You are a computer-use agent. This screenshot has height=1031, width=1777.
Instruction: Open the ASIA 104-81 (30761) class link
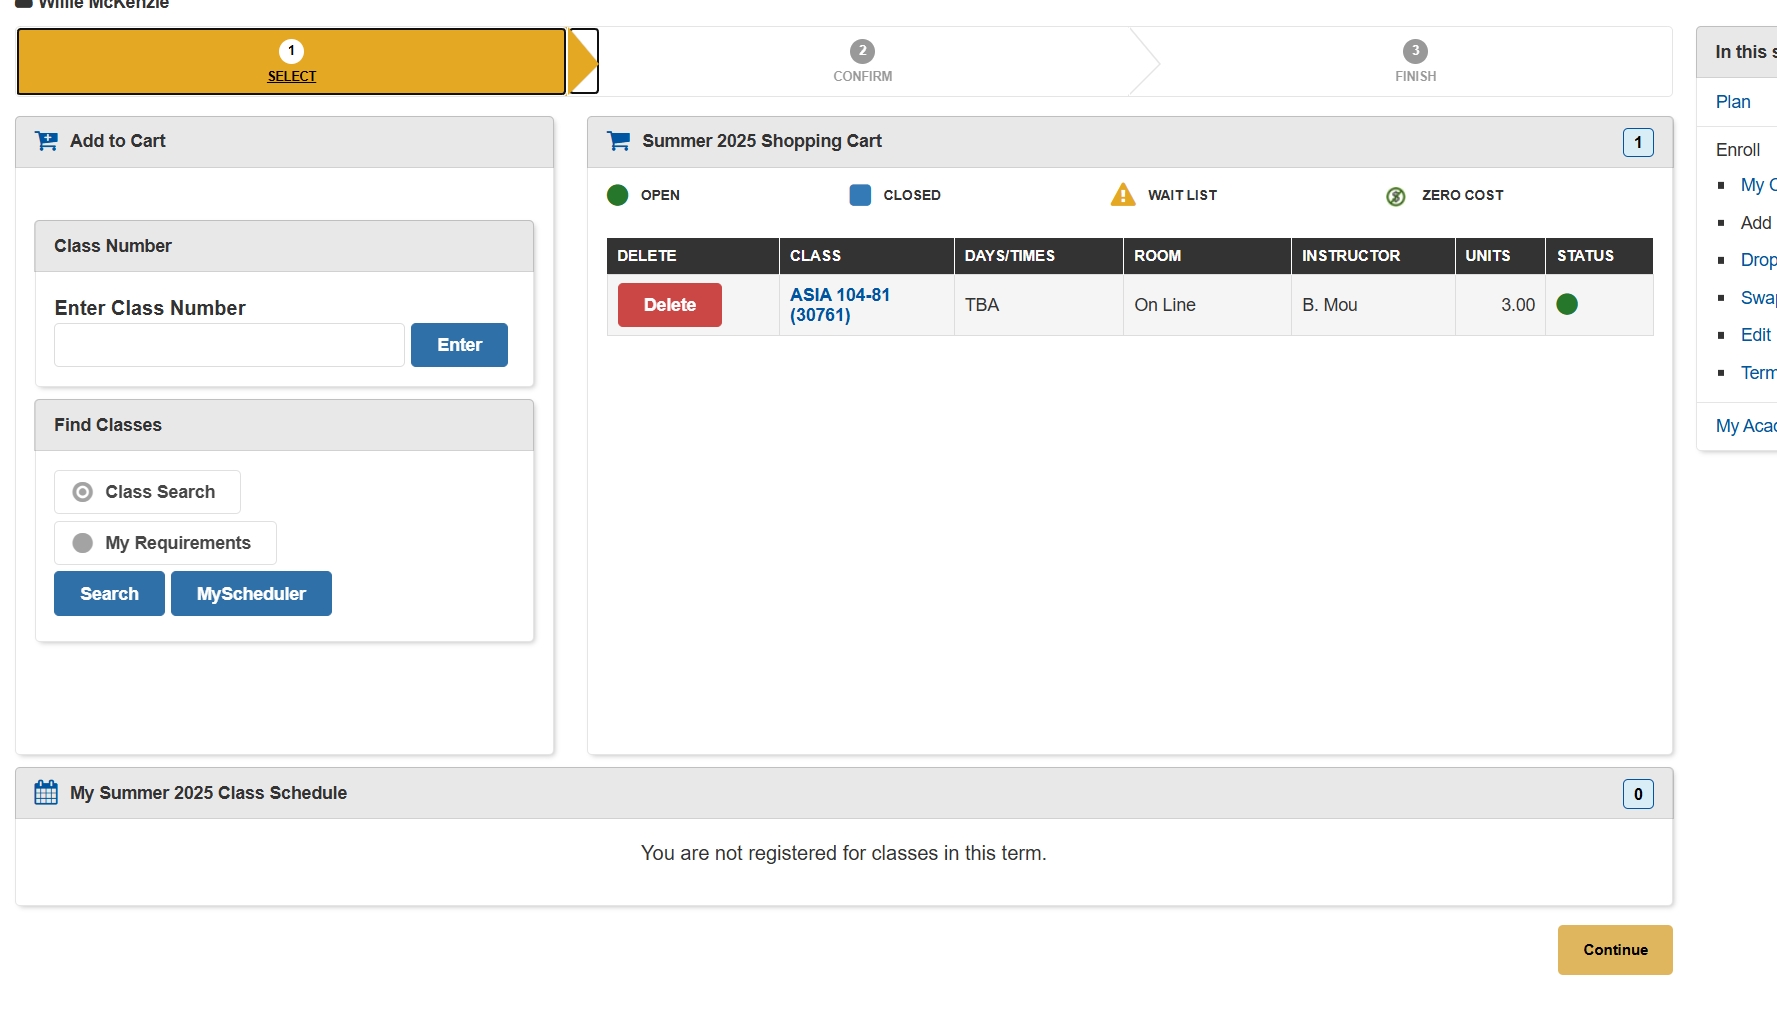(x=839, y=305)
